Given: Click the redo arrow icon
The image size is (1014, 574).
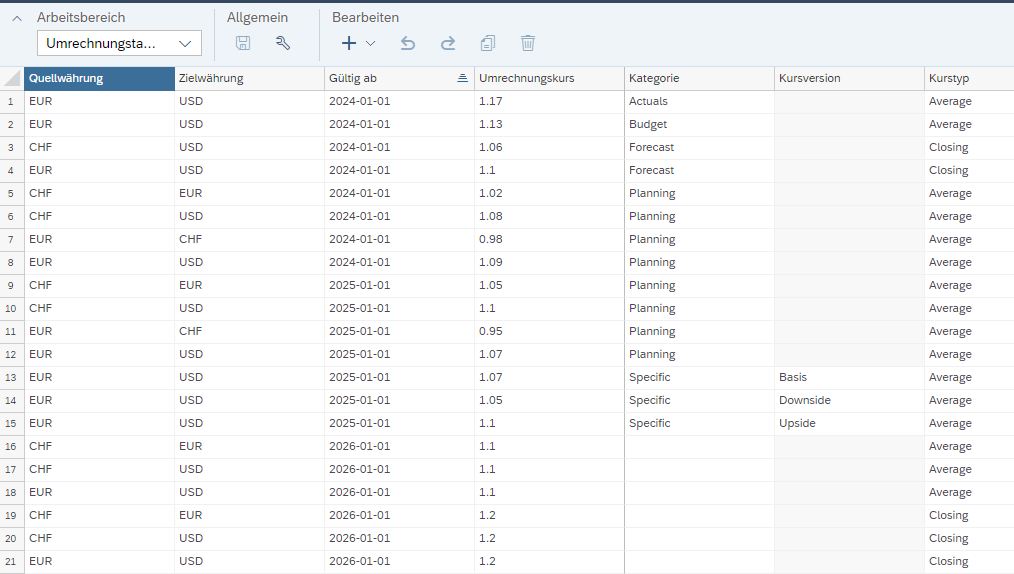Looking at the screenshot, I should (x=448, y=43).
